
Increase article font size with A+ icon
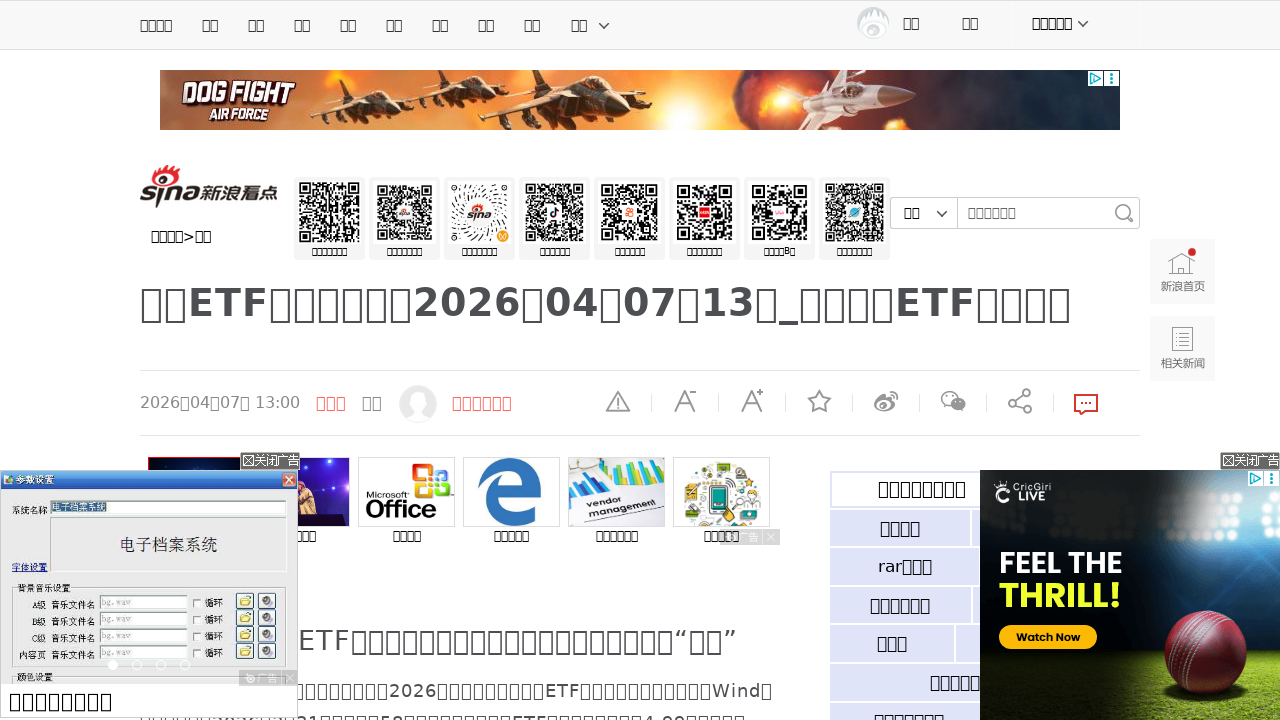[752, 401]
